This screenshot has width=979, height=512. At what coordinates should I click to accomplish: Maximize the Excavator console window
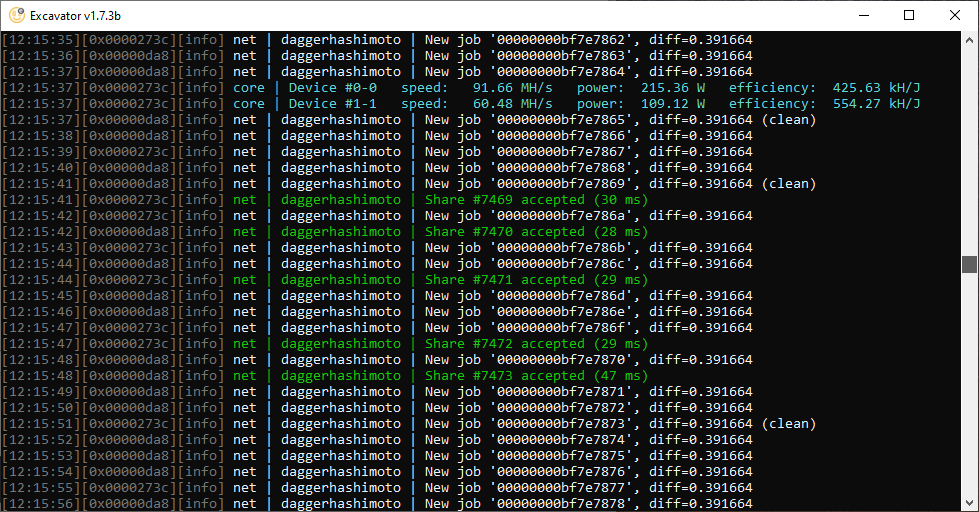point(909,15)
